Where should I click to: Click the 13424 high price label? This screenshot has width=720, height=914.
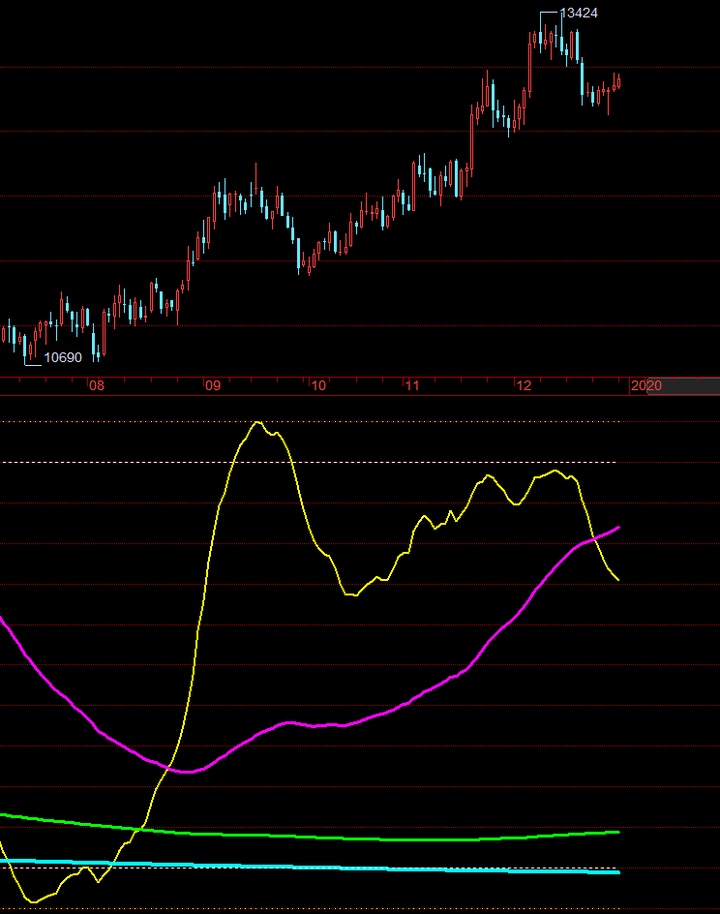tap(578, 13)
